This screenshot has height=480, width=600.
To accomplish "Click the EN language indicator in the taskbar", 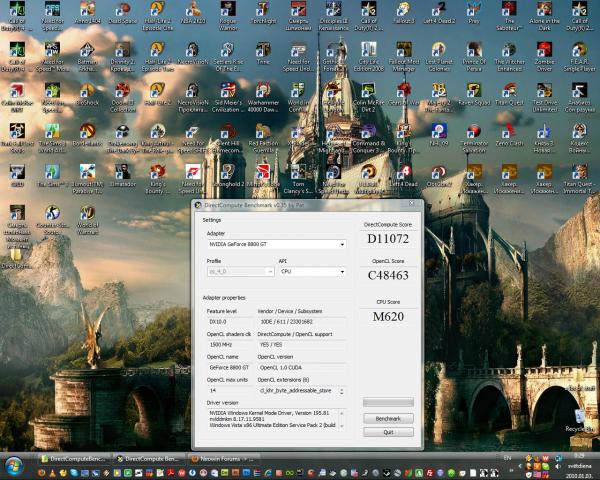I will point(507,458).
